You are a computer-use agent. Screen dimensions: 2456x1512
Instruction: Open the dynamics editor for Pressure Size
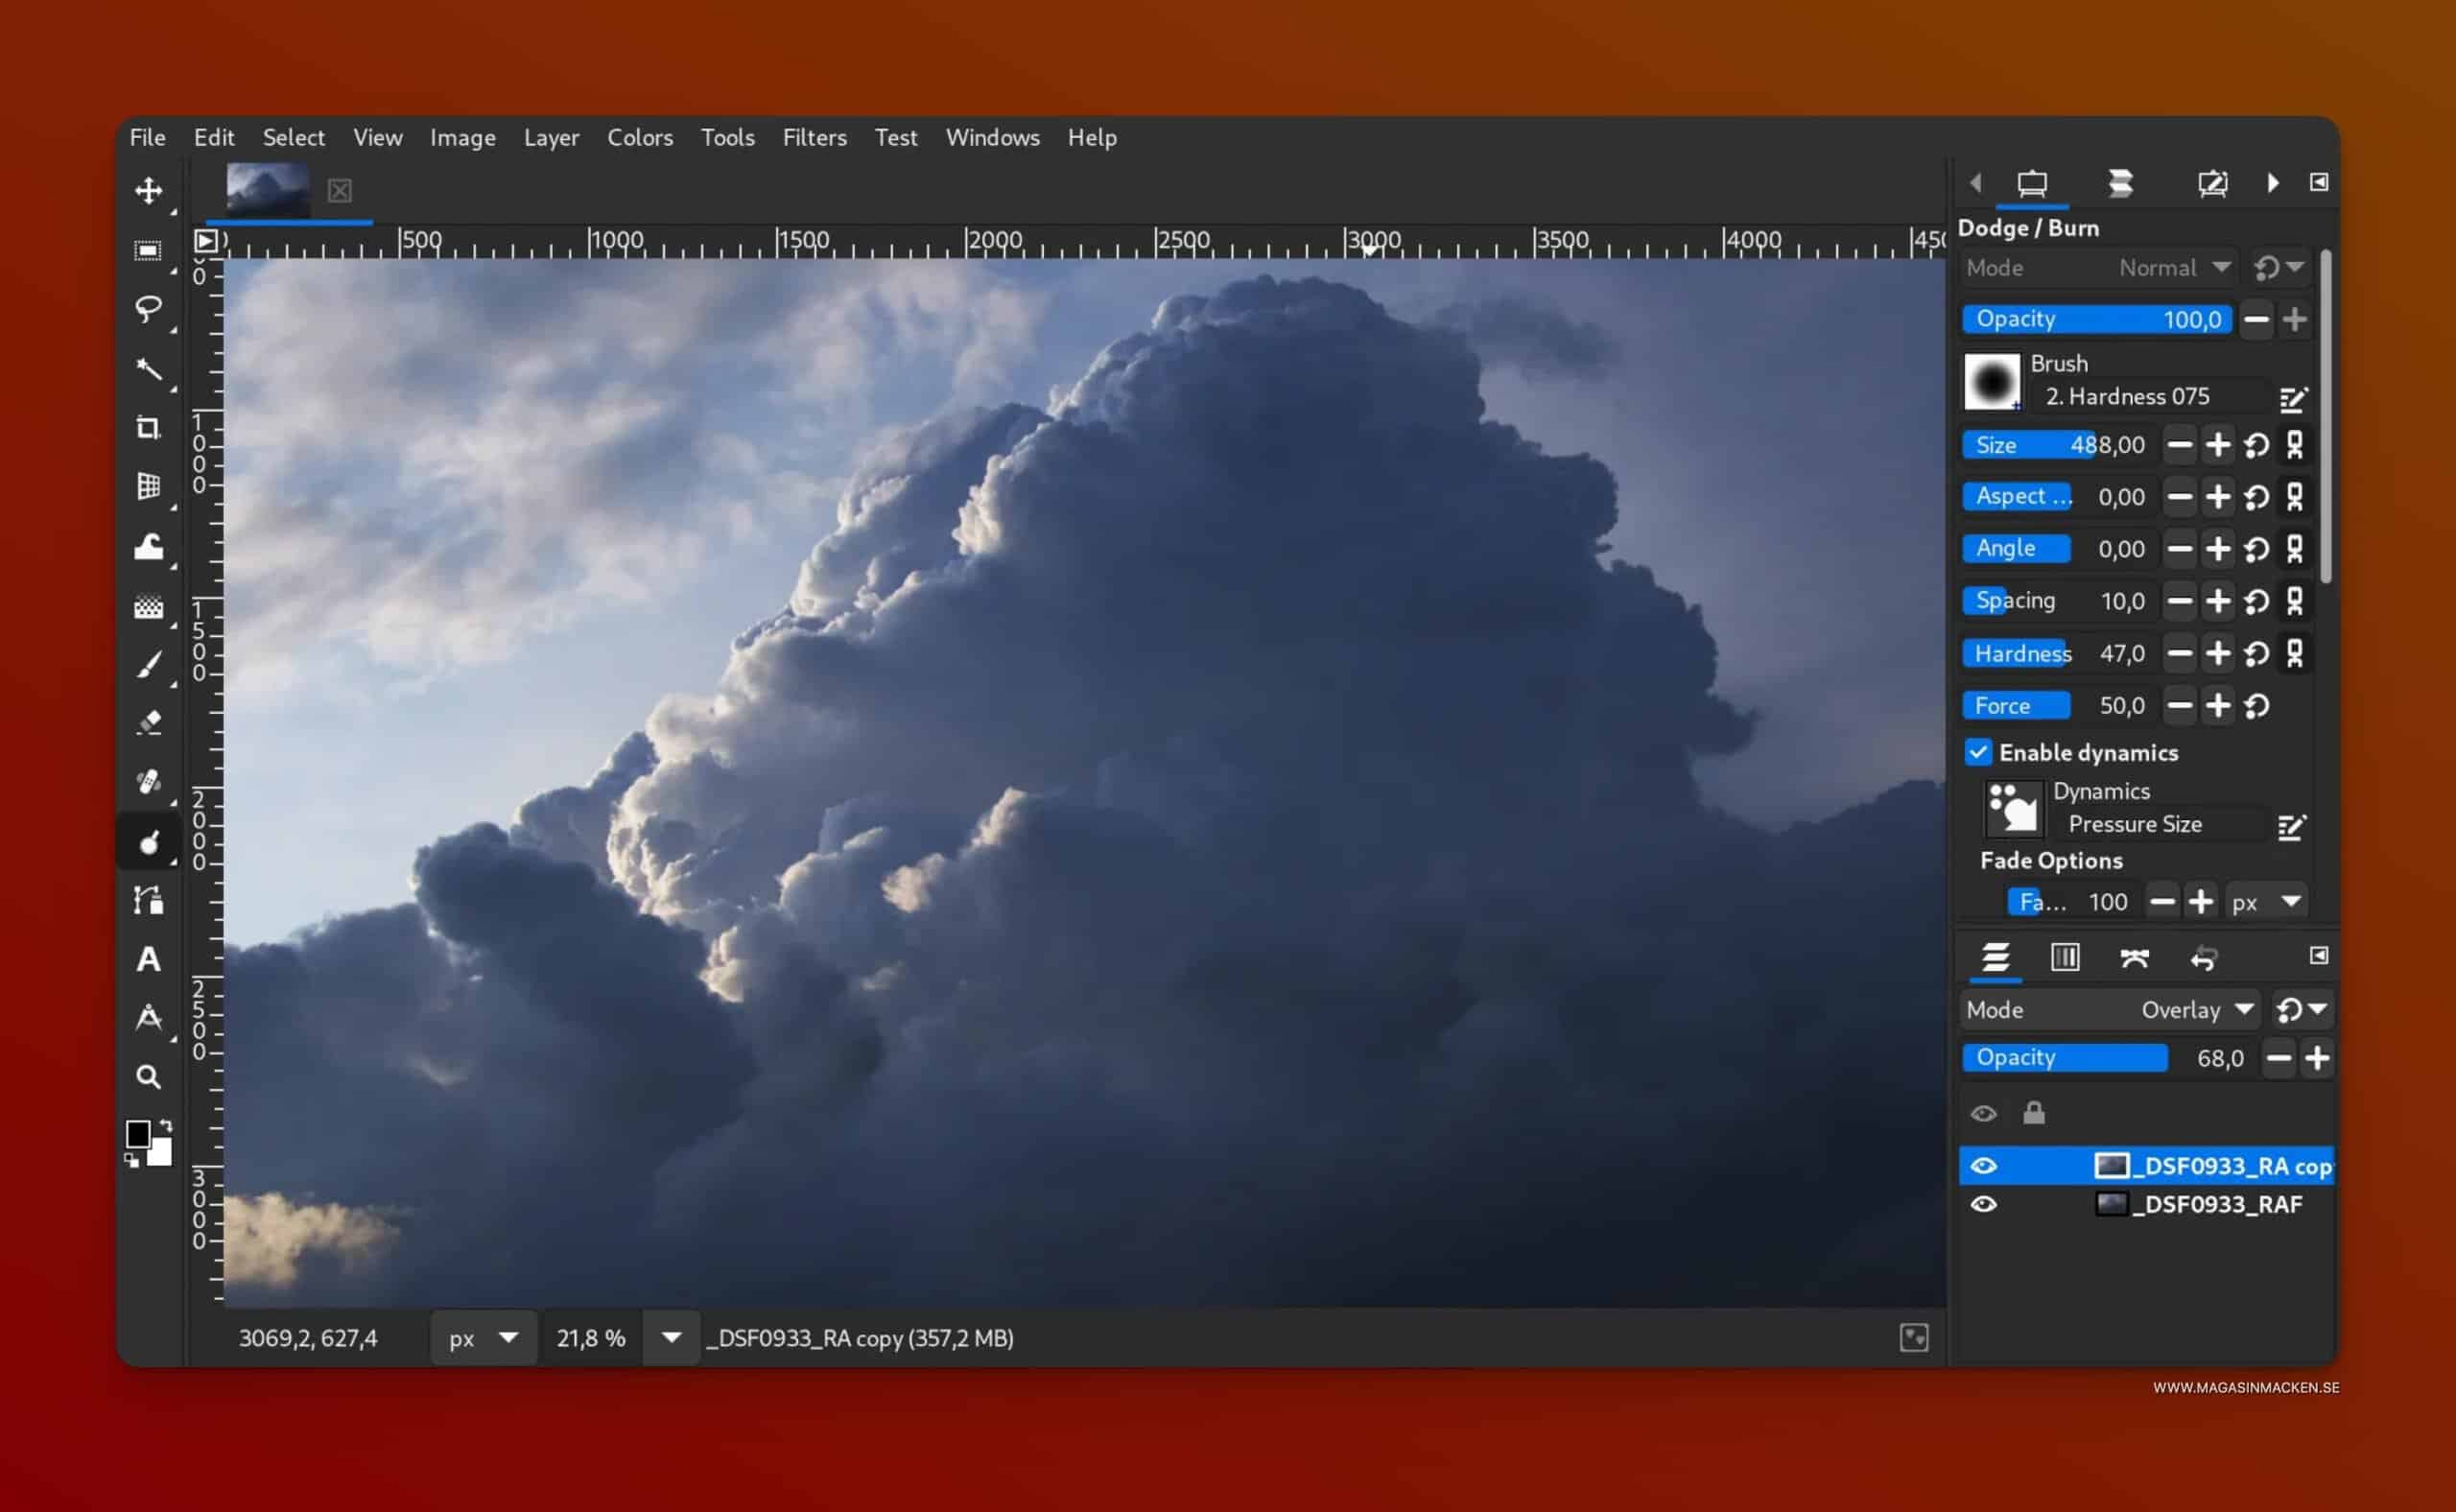click(x=2292, y=827)
